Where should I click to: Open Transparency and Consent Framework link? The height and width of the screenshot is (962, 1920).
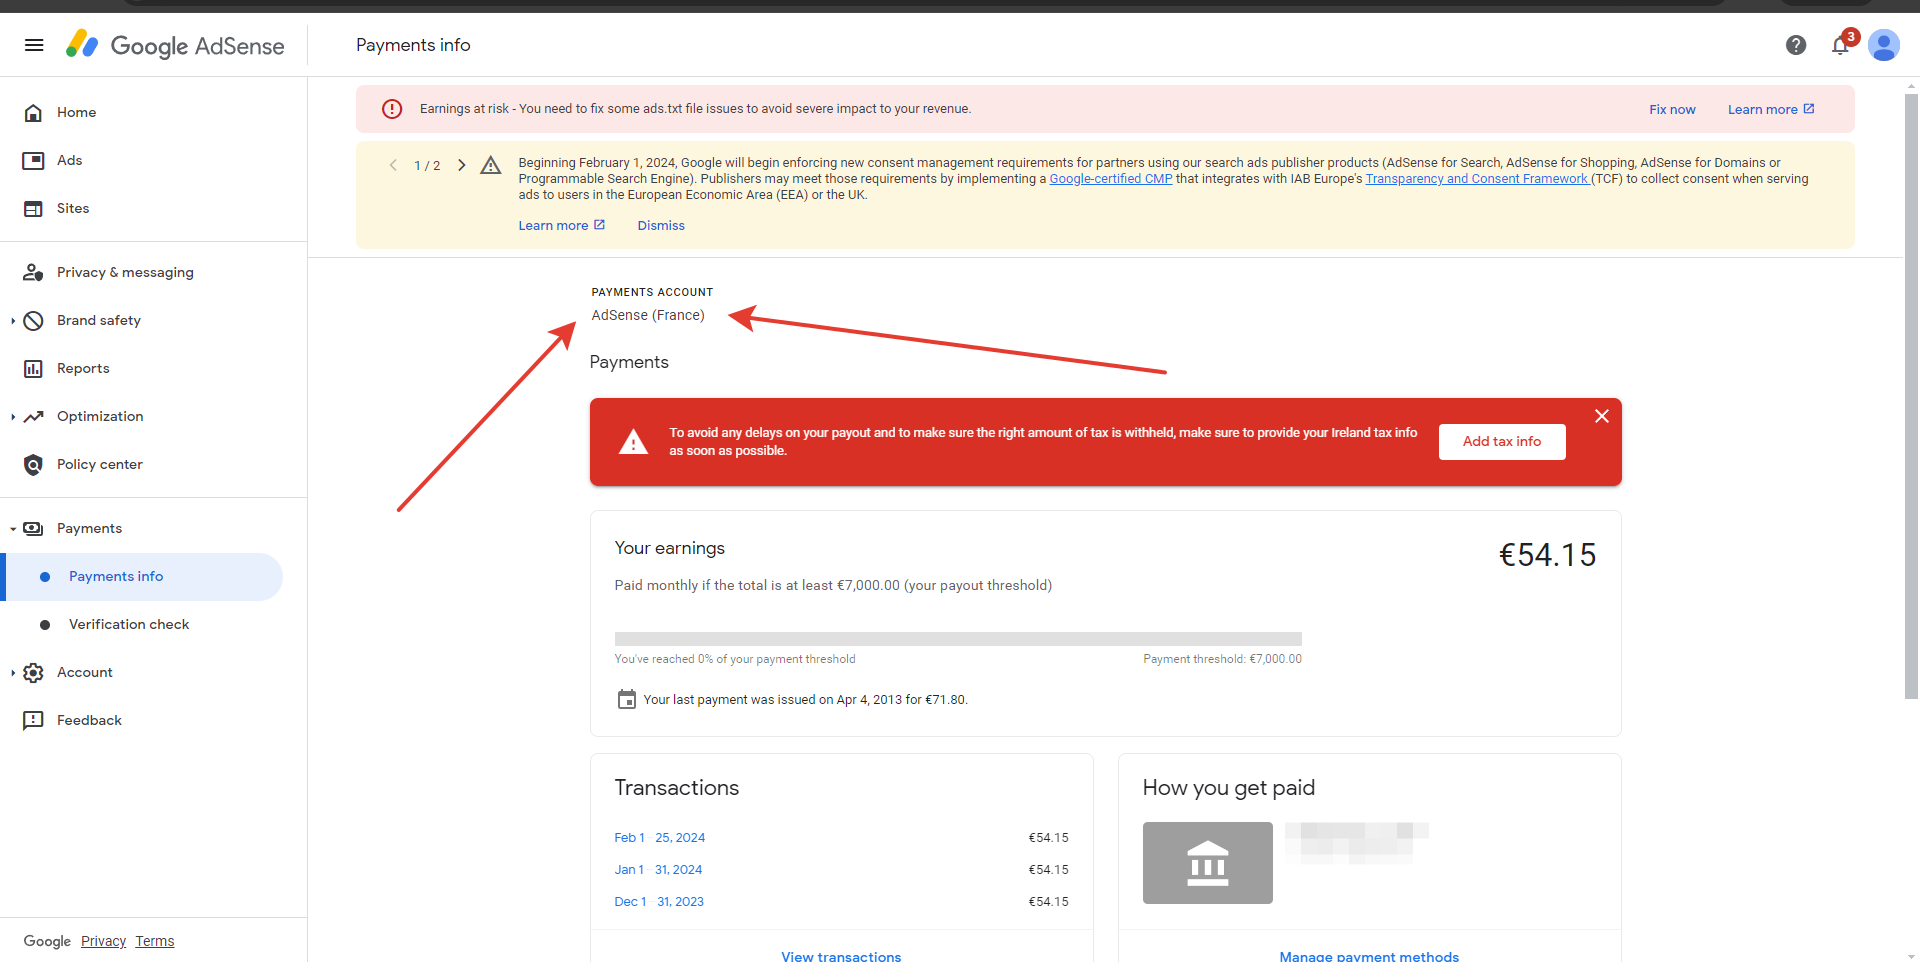click(x=1476, y=179)
